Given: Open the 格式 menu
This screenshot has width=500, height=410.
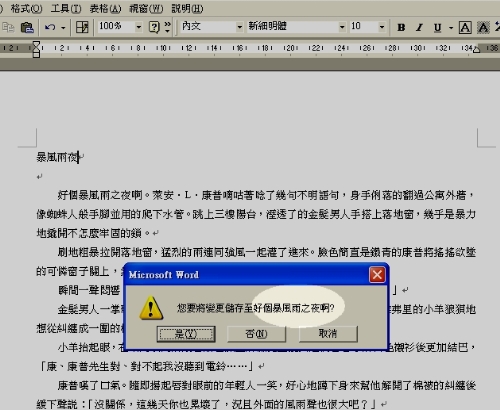Looking at the screenshot, I should point(26,9).
